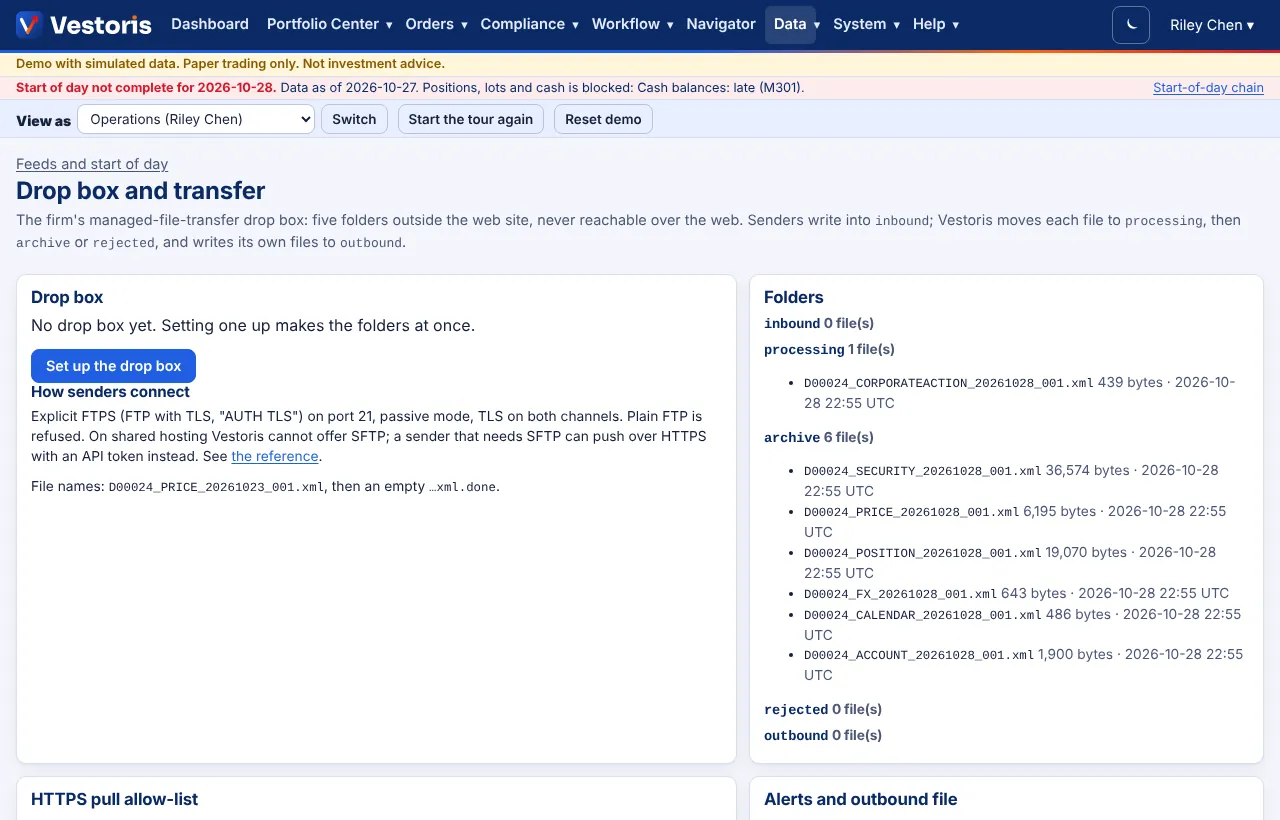Toggle dark mode moon icon
Image resolution: width=1280 pixels, height=820 pixels.
click(1131, 25)
